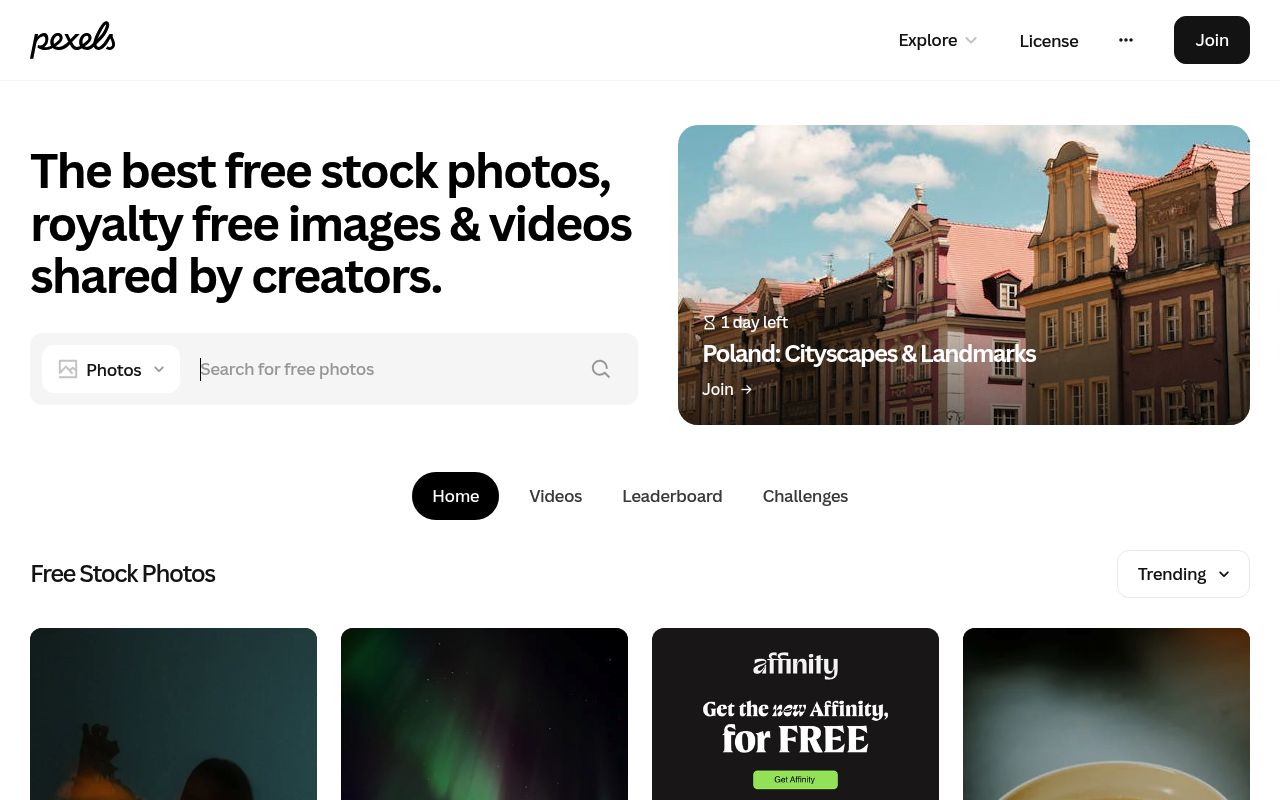The width and height of the screenshot is (1280, 800).
Task: Click the arrow next to Join on banner
Action: point(746,389)
